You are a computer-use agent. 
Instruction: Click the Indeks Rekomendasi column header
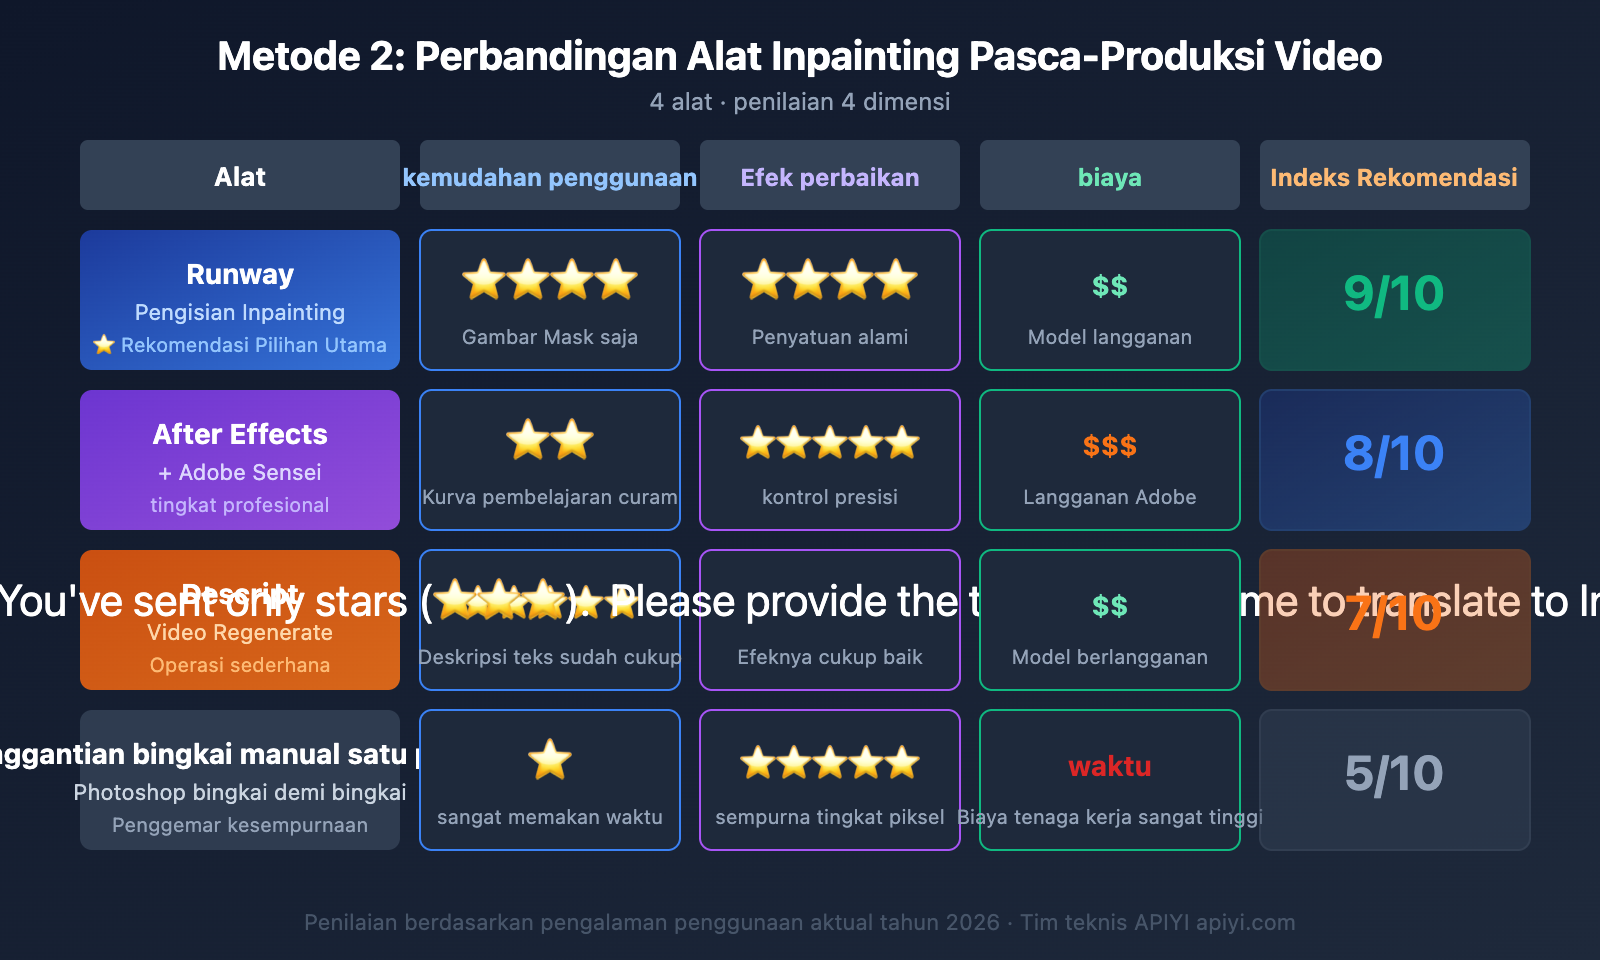1394,177
